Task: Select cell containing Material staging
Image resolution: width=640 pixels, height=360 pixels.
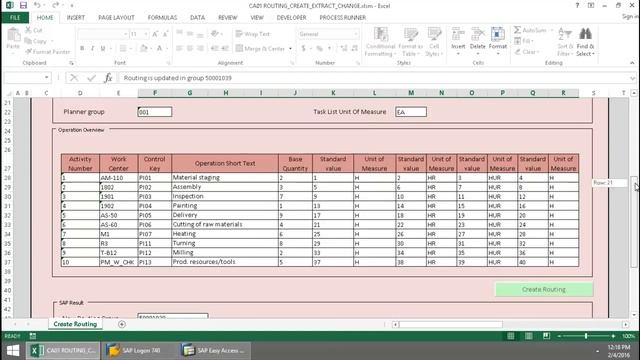Action: [225, 178]
